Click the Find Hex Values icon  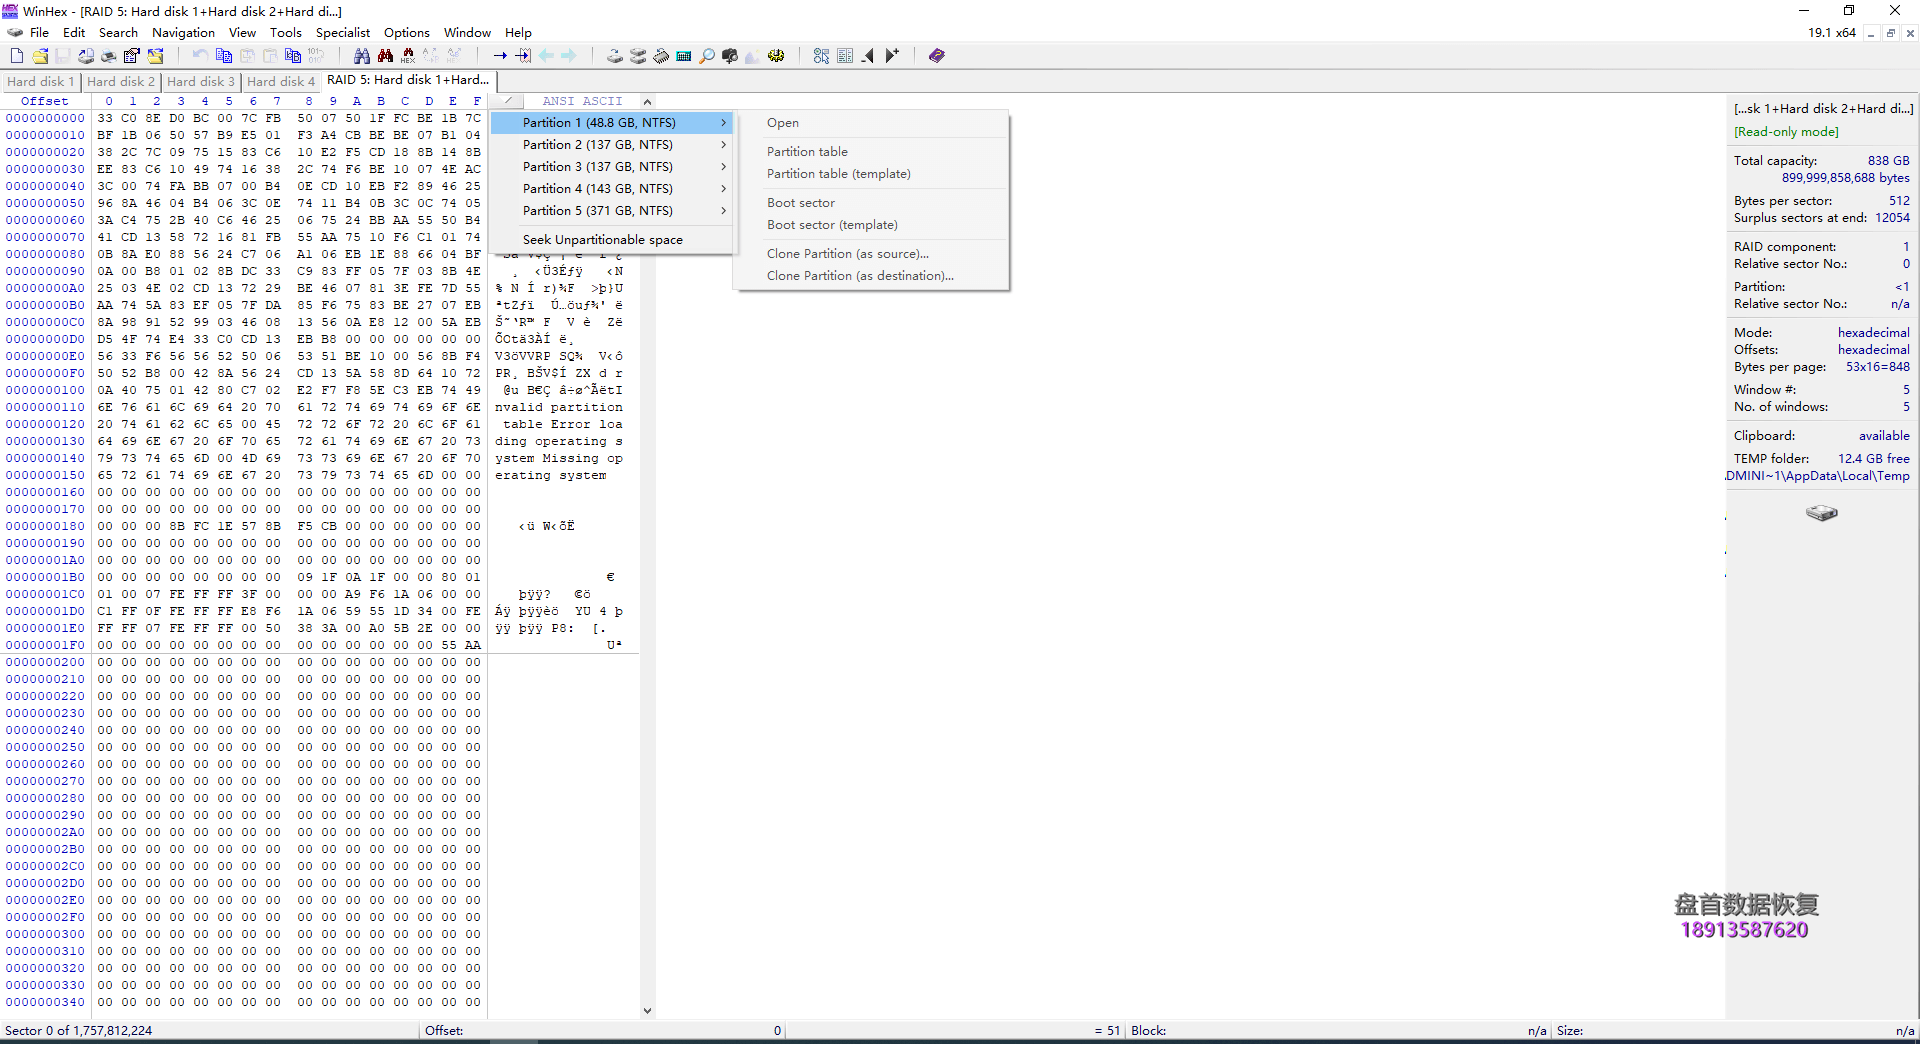[x=408, y=56]
